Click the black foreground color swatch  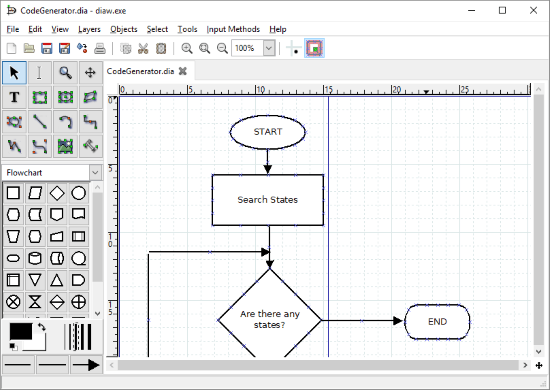pyautogui.click(x=20, y=331)
